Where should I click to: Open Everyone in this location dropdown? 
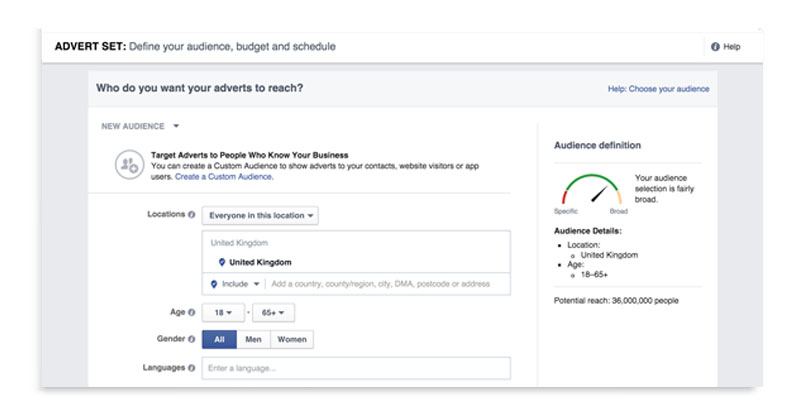coord(260,215)
